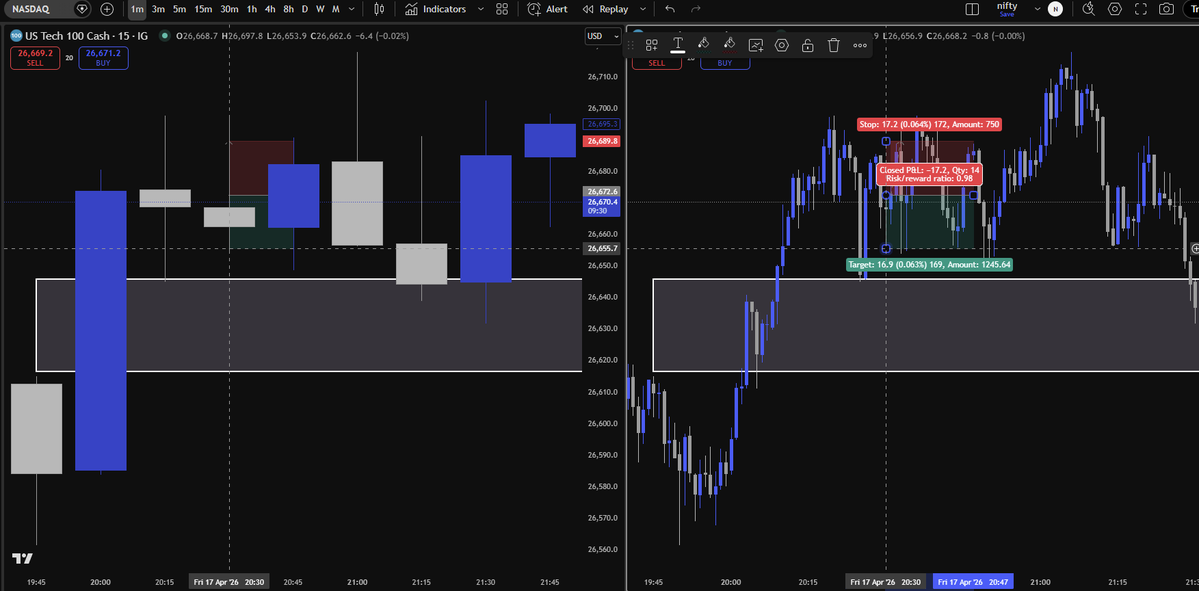Click the blue 26,670.4 countdown price label
1199x591 pixels.
(601, 206)
